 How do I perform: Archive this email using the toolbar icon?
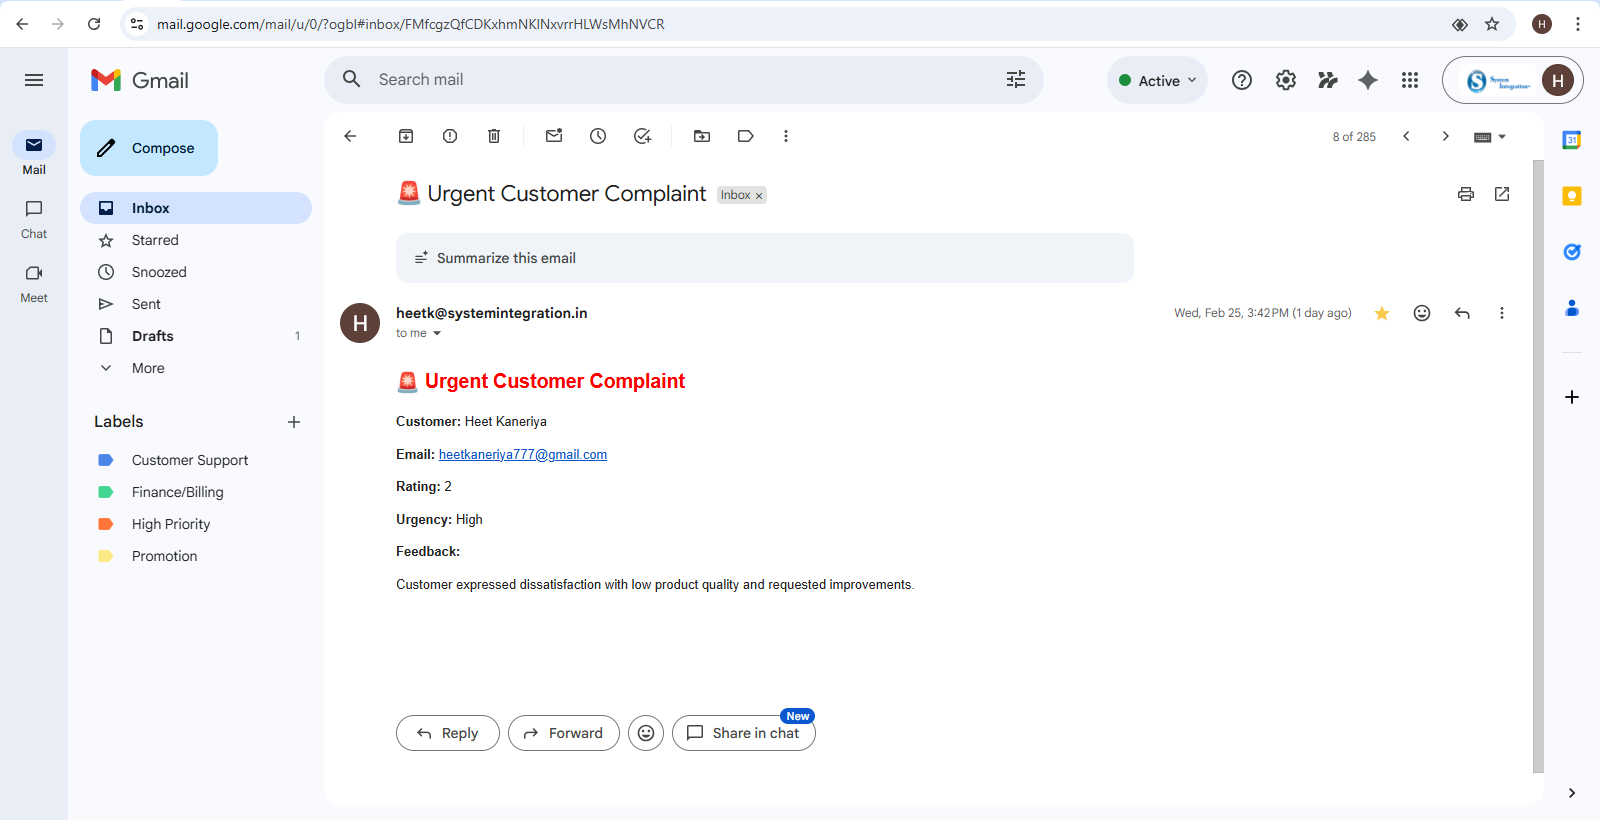(406, 136)
